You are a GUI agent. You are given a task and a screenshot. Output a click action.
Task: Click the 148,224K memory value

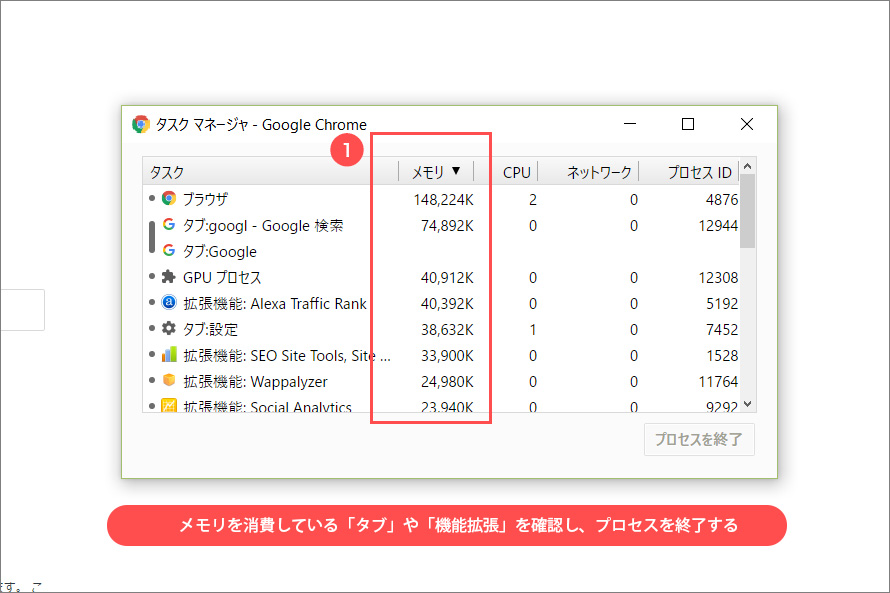(443, 200)
